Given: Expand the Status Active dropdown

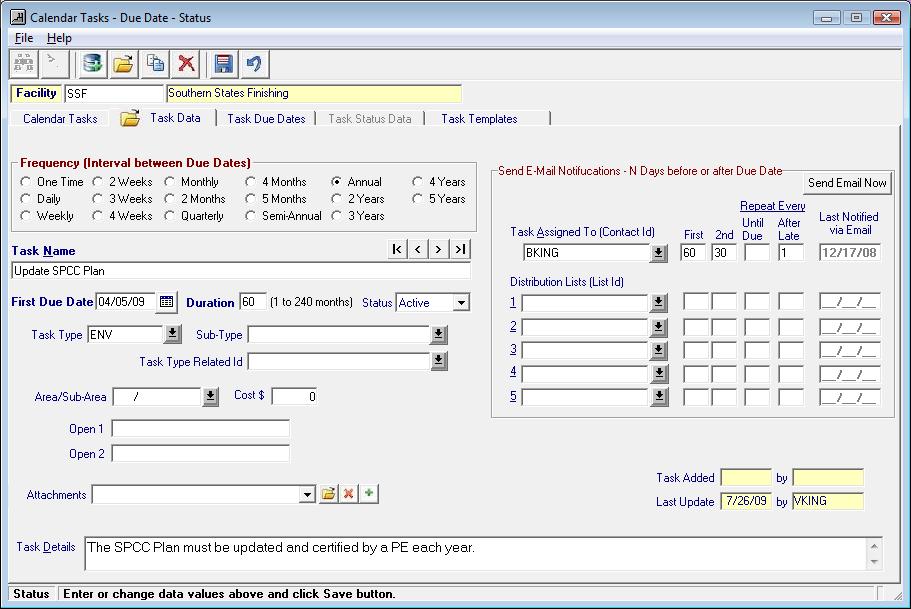Looking at the screenshot, I should (x=461, y=303).
